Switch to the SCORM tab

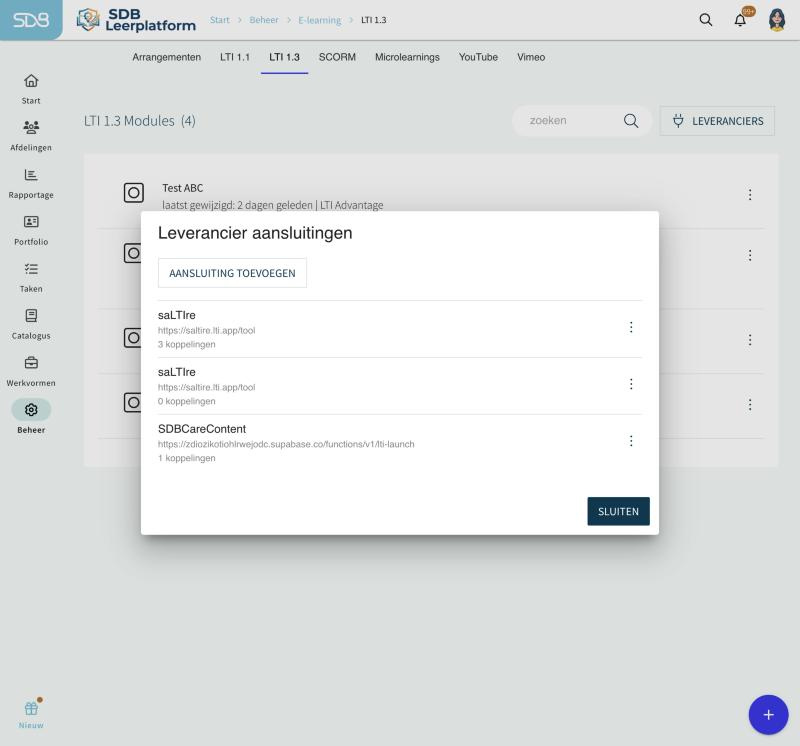337,57
